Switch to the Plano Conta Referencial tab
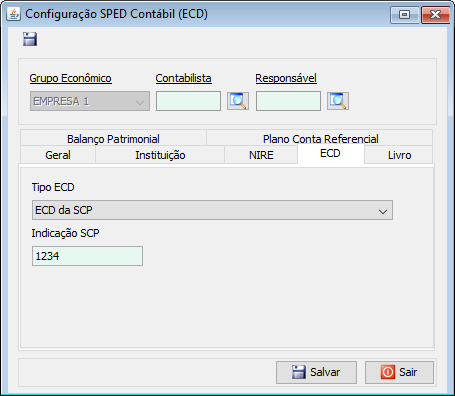This screenshot has height=396, width=455. [x=320, y=139]
